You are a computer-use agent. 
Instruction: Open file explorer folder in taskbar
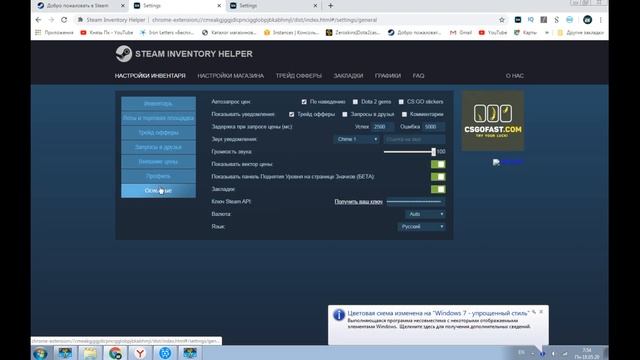90,353
